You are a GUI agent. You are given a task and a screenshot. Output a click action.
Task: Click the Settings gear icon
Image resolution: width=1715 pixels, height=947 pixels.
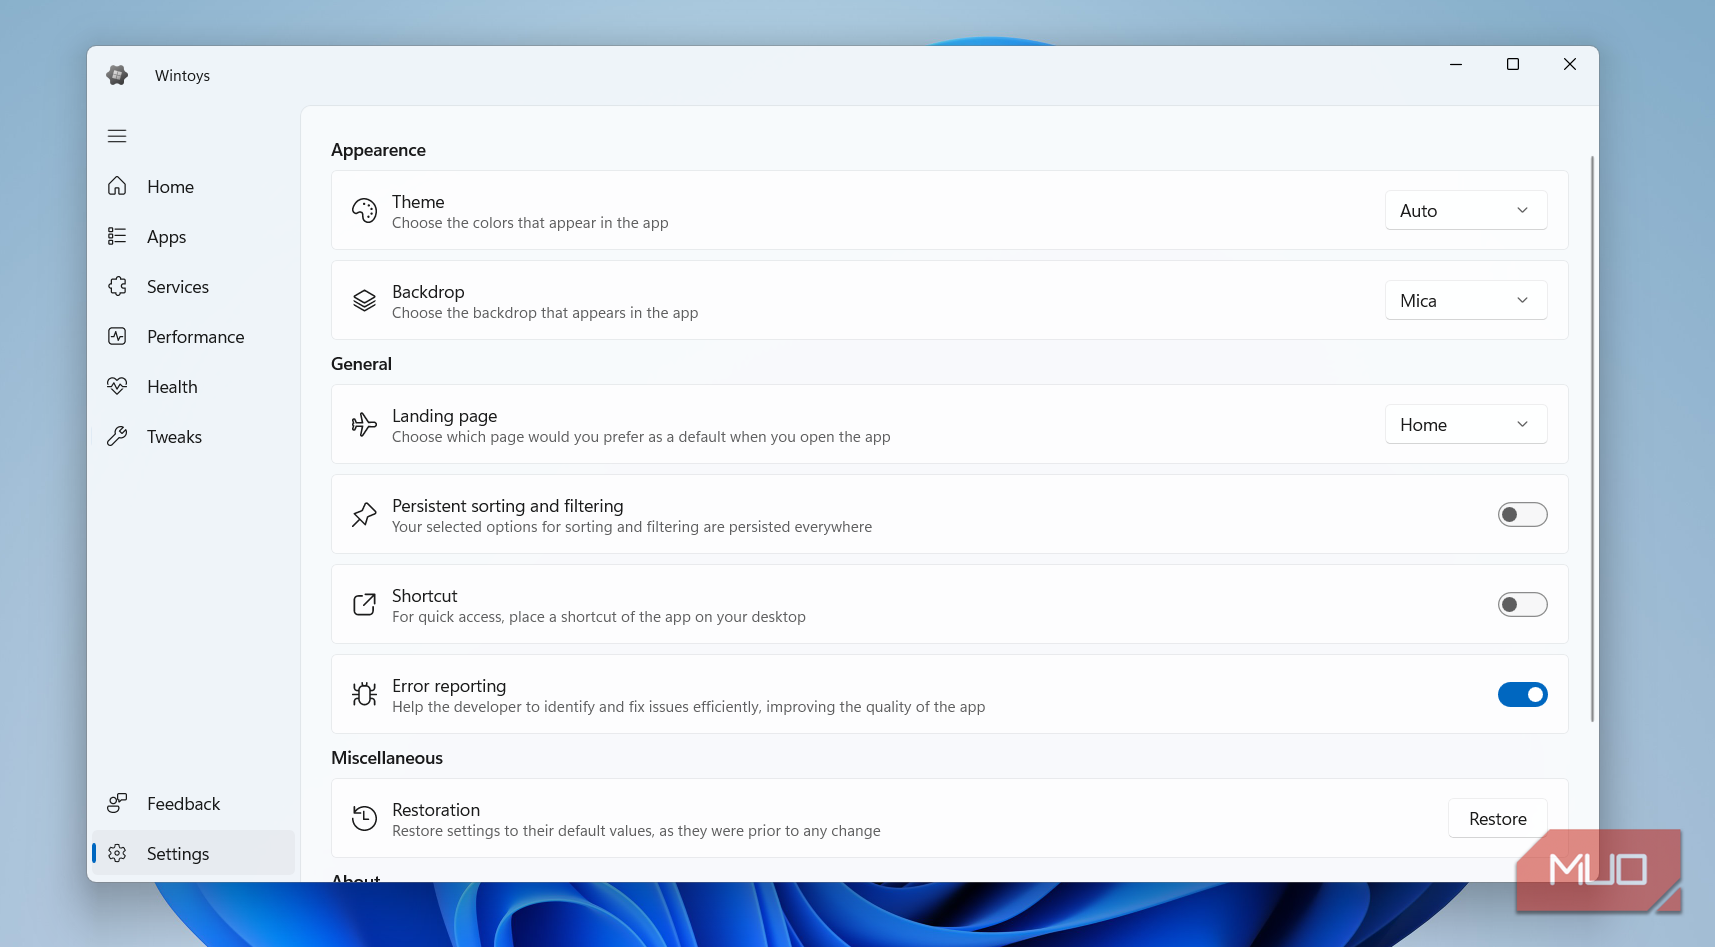(x=117, y=853)
